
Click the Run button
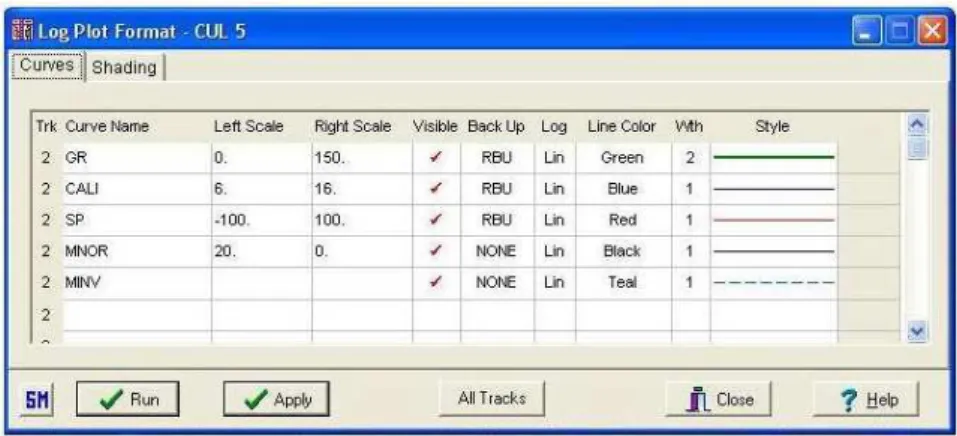click(x=128, y=399)
